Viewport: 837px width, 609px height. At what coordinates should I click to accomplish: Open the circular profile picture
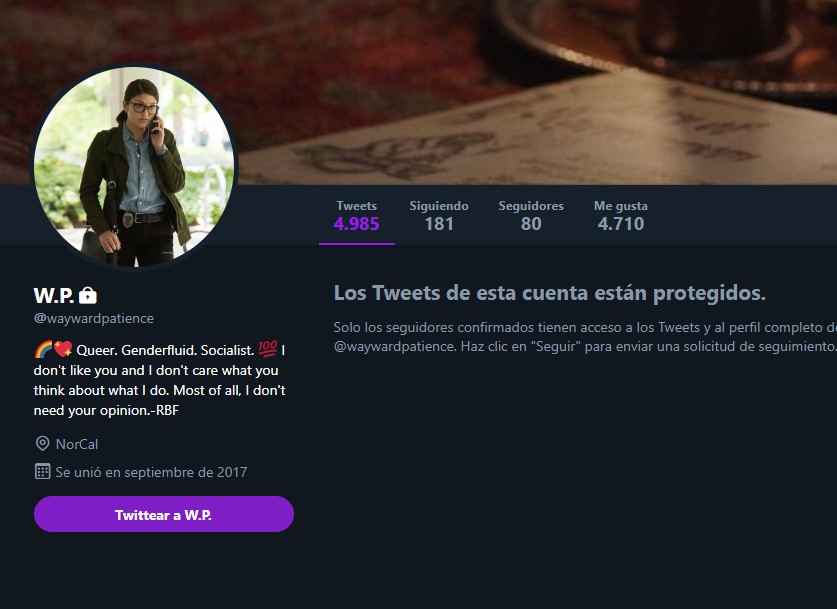(x=134, y=166)
